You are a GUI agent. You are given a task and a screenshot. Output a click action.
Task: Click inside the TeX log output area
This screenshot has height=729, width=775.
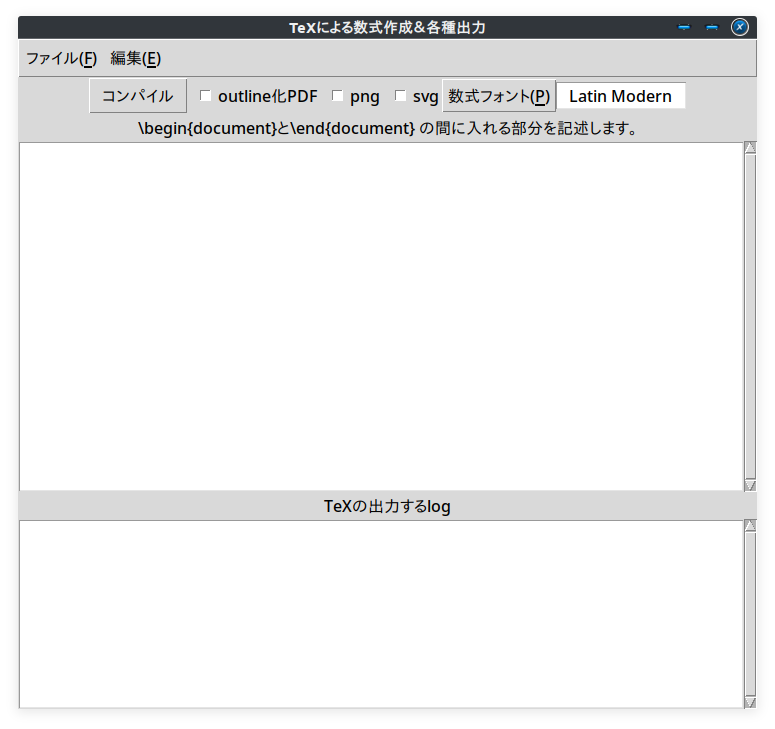380,614
